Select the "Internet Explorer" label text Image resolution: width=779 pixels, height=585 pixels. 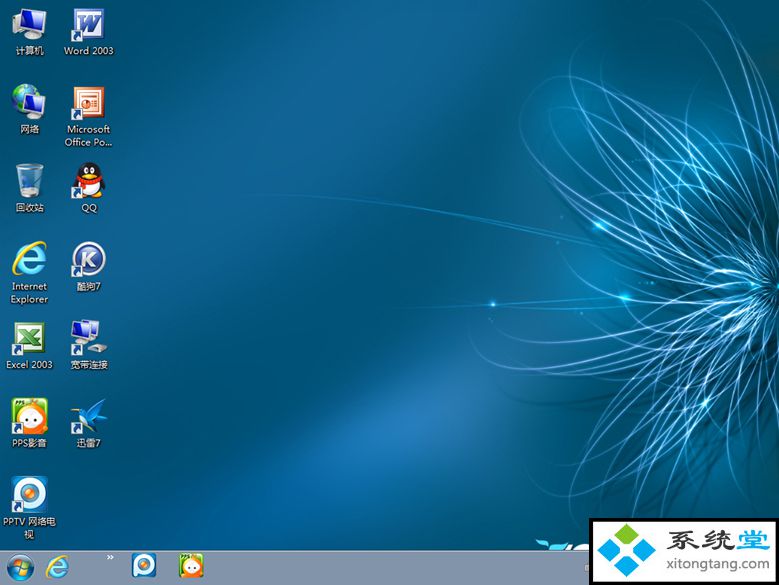click(29, 292)
